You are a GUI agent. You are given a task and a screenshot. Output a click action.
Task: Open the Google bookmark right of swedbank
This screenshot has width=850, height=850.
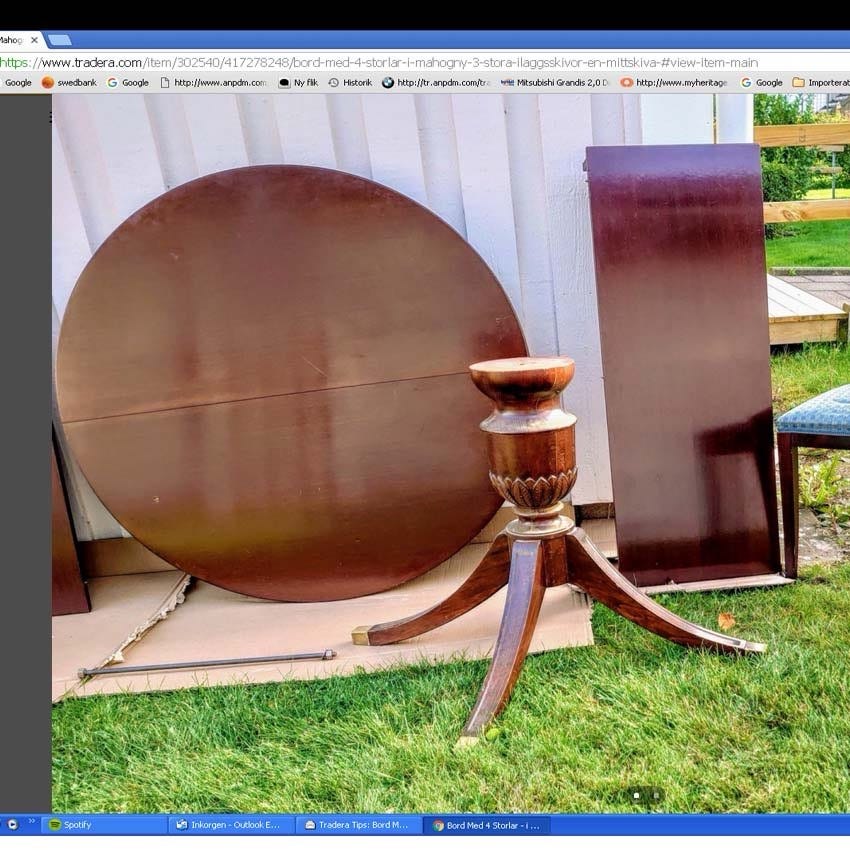pos(128,82)
